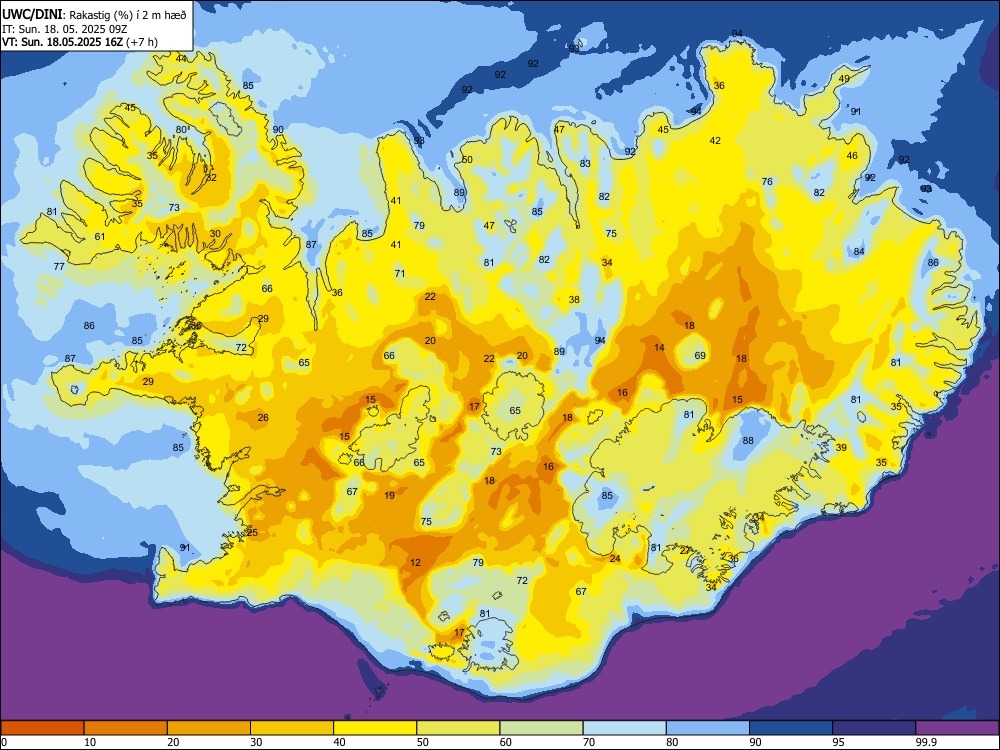This screenshot has height=750, width=1000.
Task: Click the 70–80 light blue legend swatch
Action: (625, 728)
